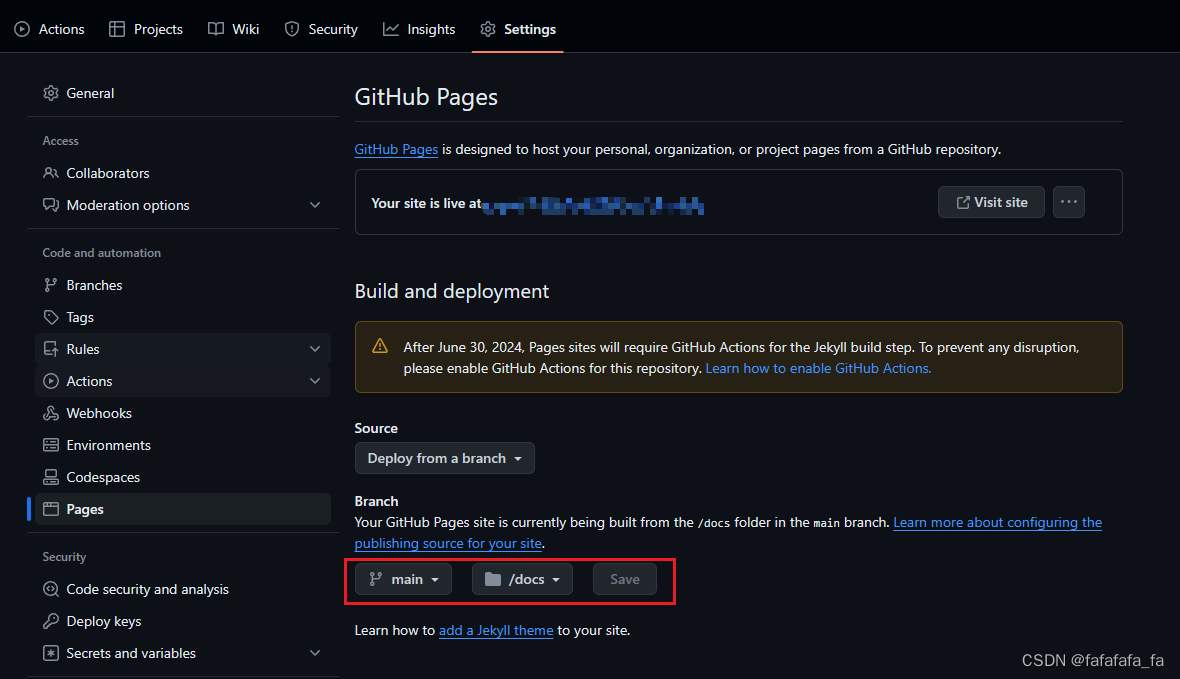Expand Moderation options chevron
The height and width of the screenshot is (679, 1180).
[x=315, y=205]
